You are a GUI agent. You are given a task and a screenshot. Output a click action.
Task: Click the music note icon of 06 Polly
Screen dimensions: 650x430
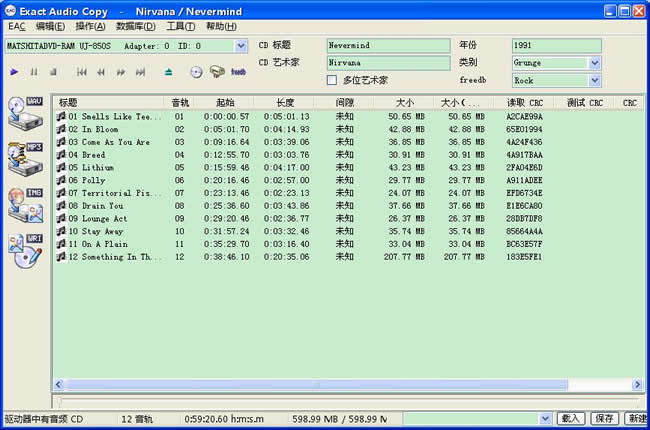pos(61,180)
